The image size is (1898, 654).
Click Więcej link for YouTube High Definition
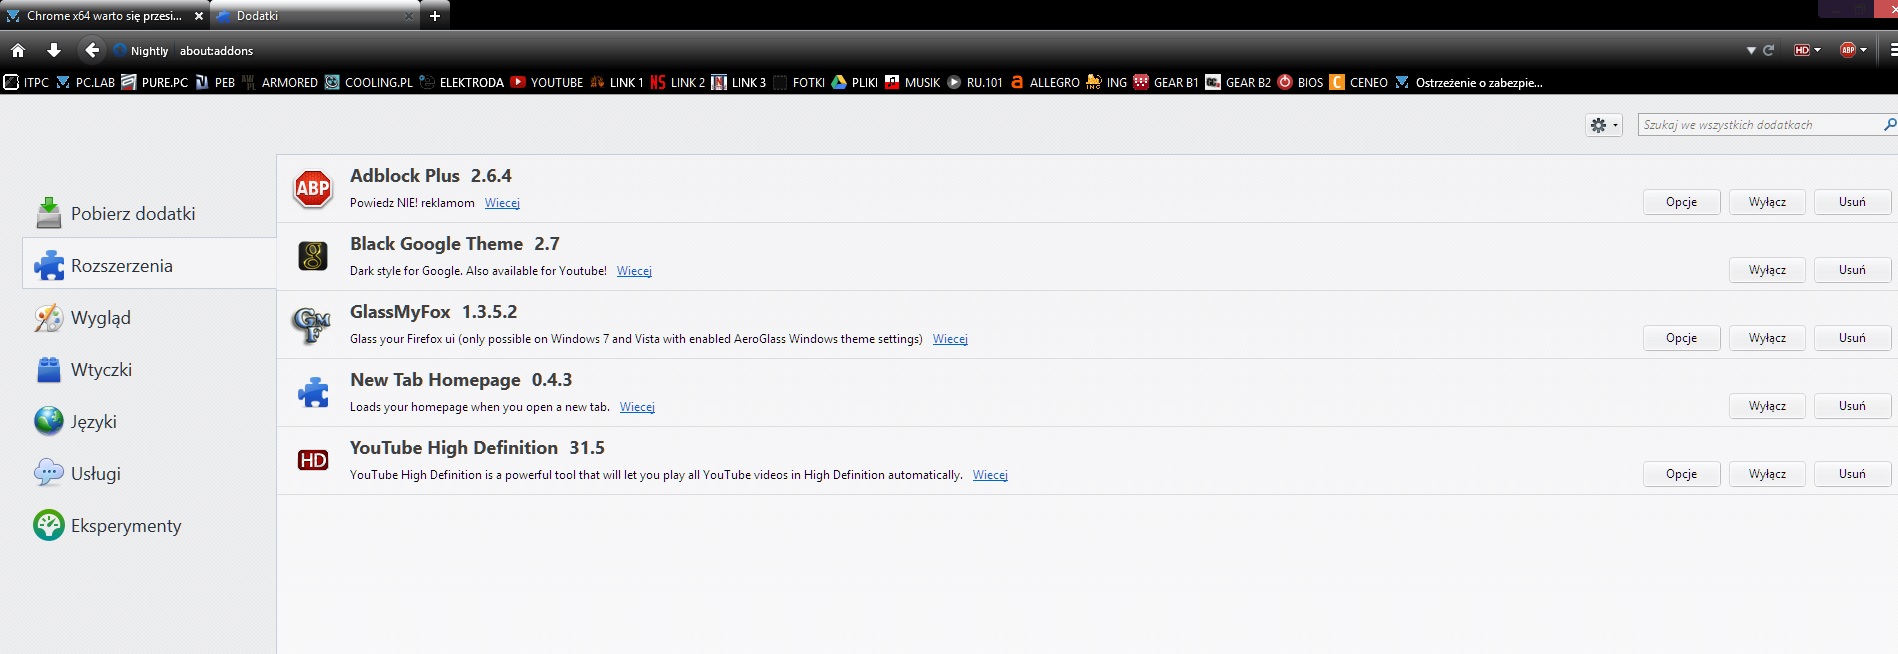click(990, 475)
